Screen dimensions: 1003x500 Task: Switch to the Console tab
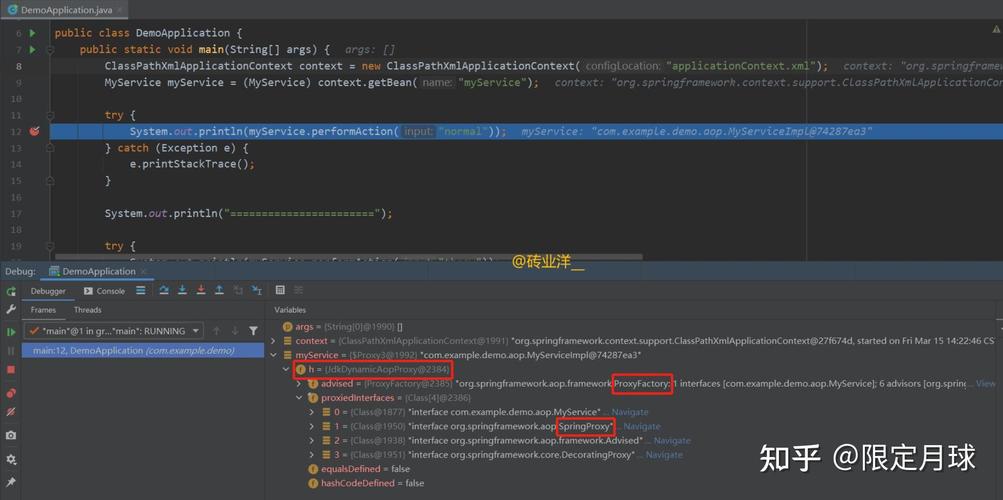click(x=104, y=291)
